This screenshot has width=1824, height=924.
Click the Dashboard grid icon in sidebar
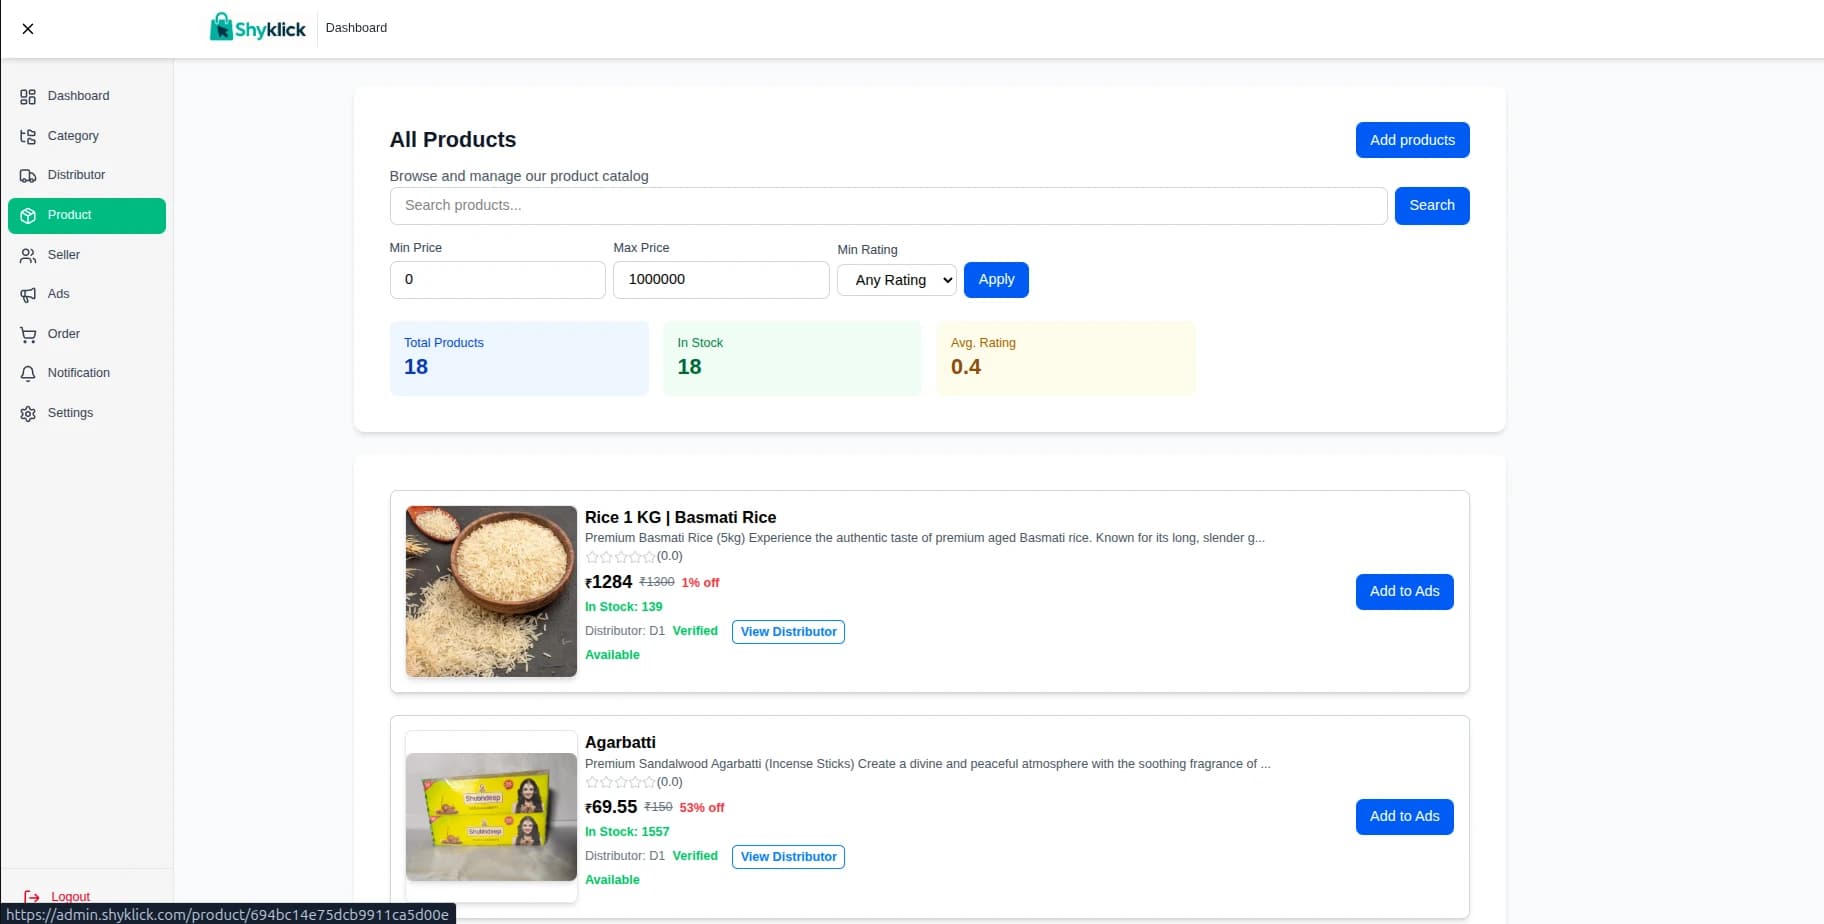[28, 97]
